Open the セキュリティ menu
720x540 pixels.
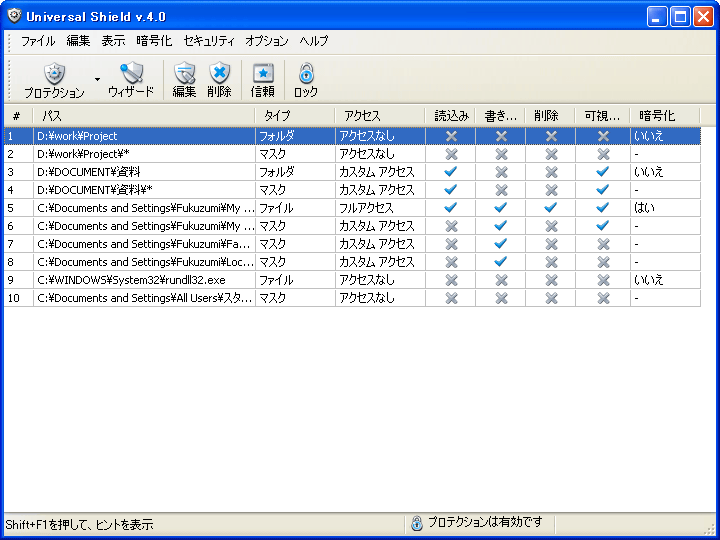[209, 41]
